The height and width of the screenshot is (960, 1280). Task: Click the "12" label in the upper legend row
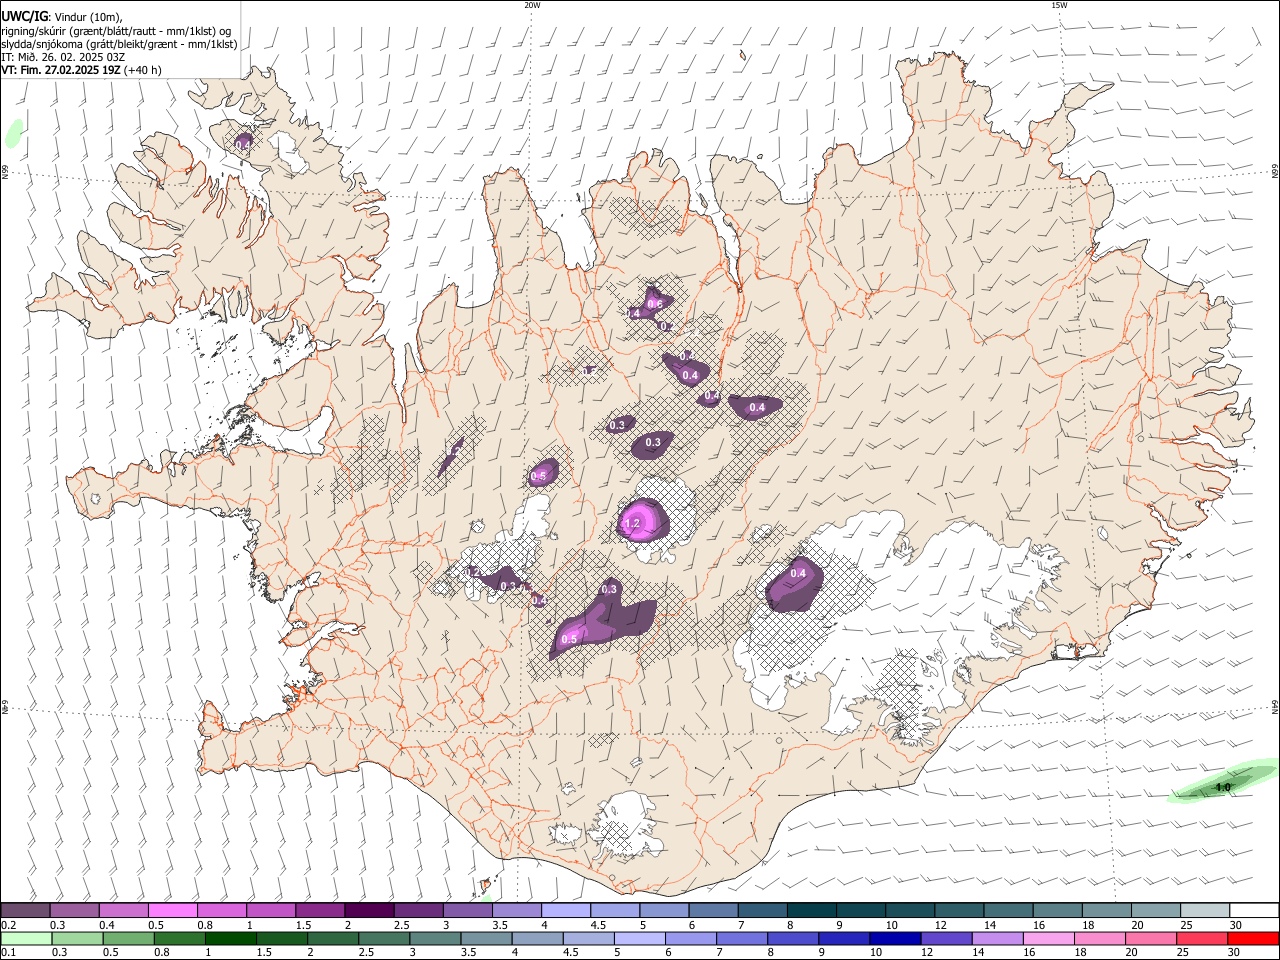coord(940,925)
